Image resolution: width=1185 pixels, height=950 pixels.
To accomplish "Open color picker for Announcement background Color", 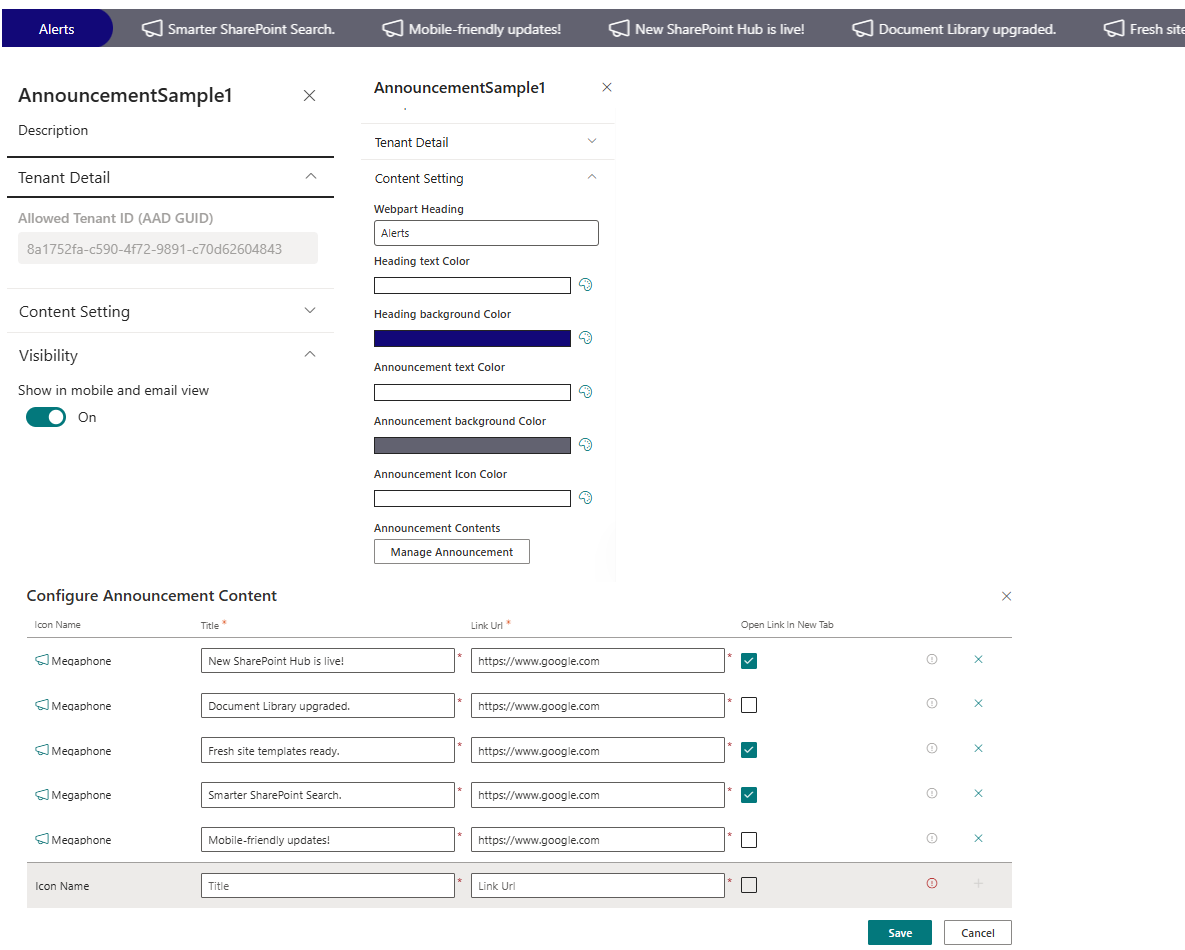I will 586,445.
